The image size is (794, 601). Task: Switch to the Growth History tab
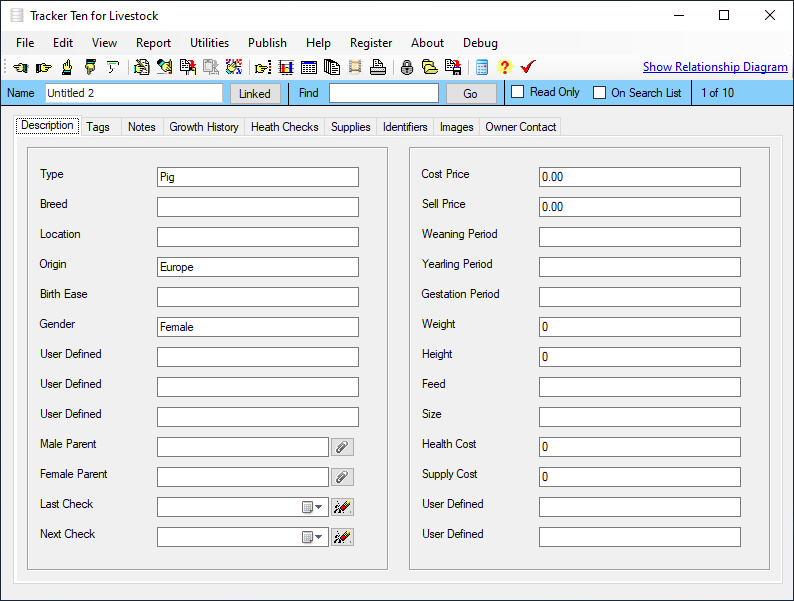[x=204, y=127]
